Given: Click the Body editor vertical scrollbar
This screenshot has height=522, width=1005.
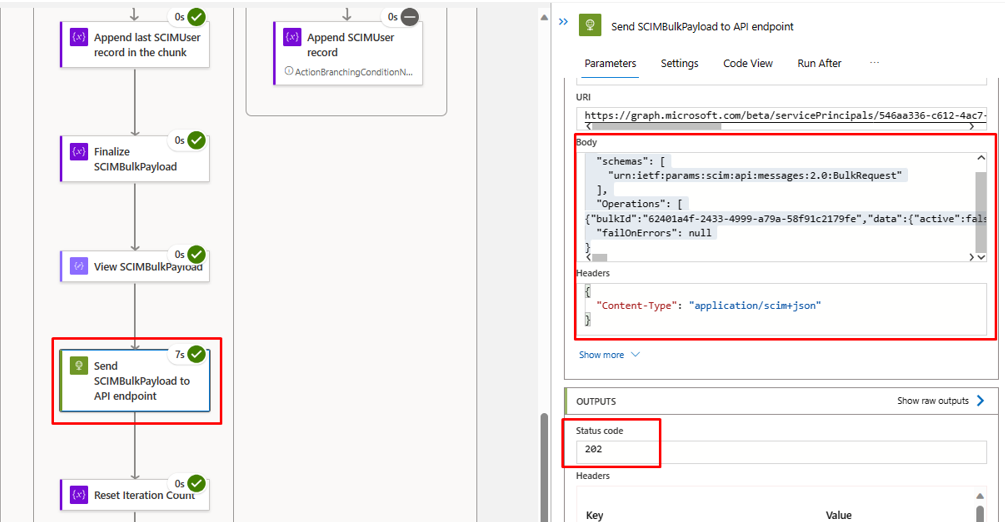Looking at the screenshot, I should tap(981, 212).
